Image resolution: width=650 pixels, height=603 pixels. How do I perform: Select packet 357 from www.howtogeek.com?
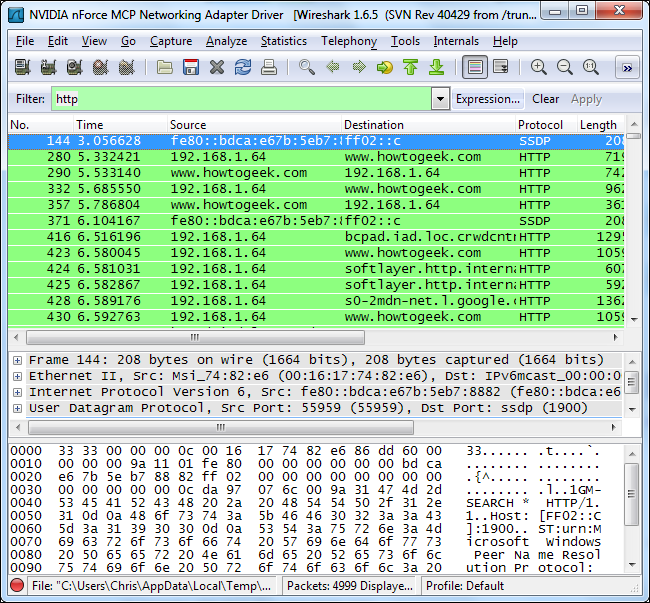[x=316, y=205]
